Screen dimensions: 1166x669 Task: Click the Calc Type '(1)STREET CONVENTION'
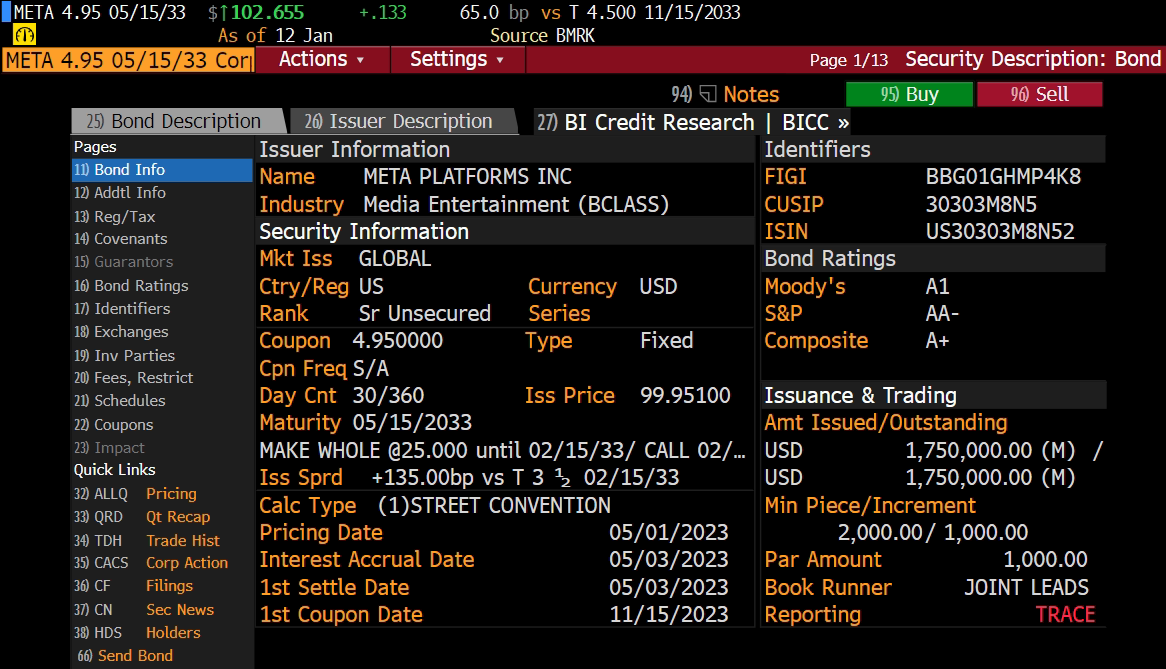click(x=494, y=505)
